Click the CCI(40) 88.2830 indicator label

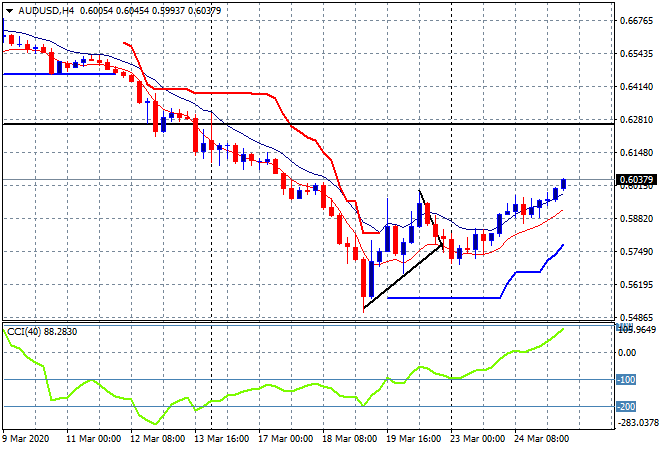tap(42, 332)
